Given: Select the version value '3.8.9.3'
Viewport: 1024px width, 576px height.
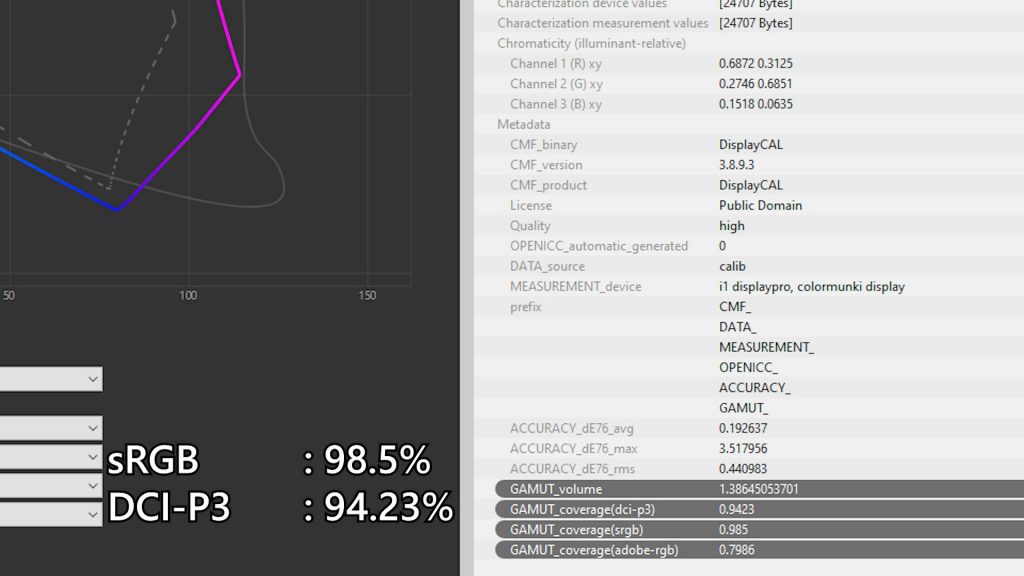Looking at the screenshot, I should [x=737, y=165].
